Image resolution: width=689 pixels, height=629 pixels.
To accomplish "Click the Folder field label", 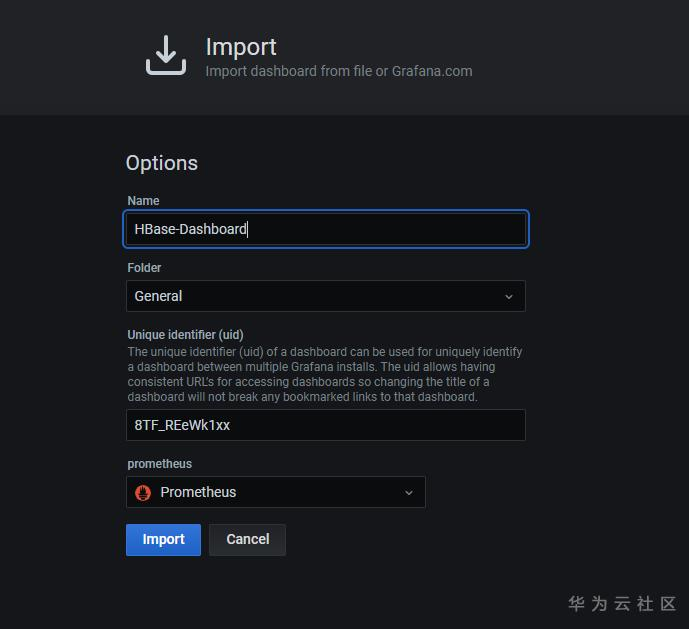I will 144,268.
